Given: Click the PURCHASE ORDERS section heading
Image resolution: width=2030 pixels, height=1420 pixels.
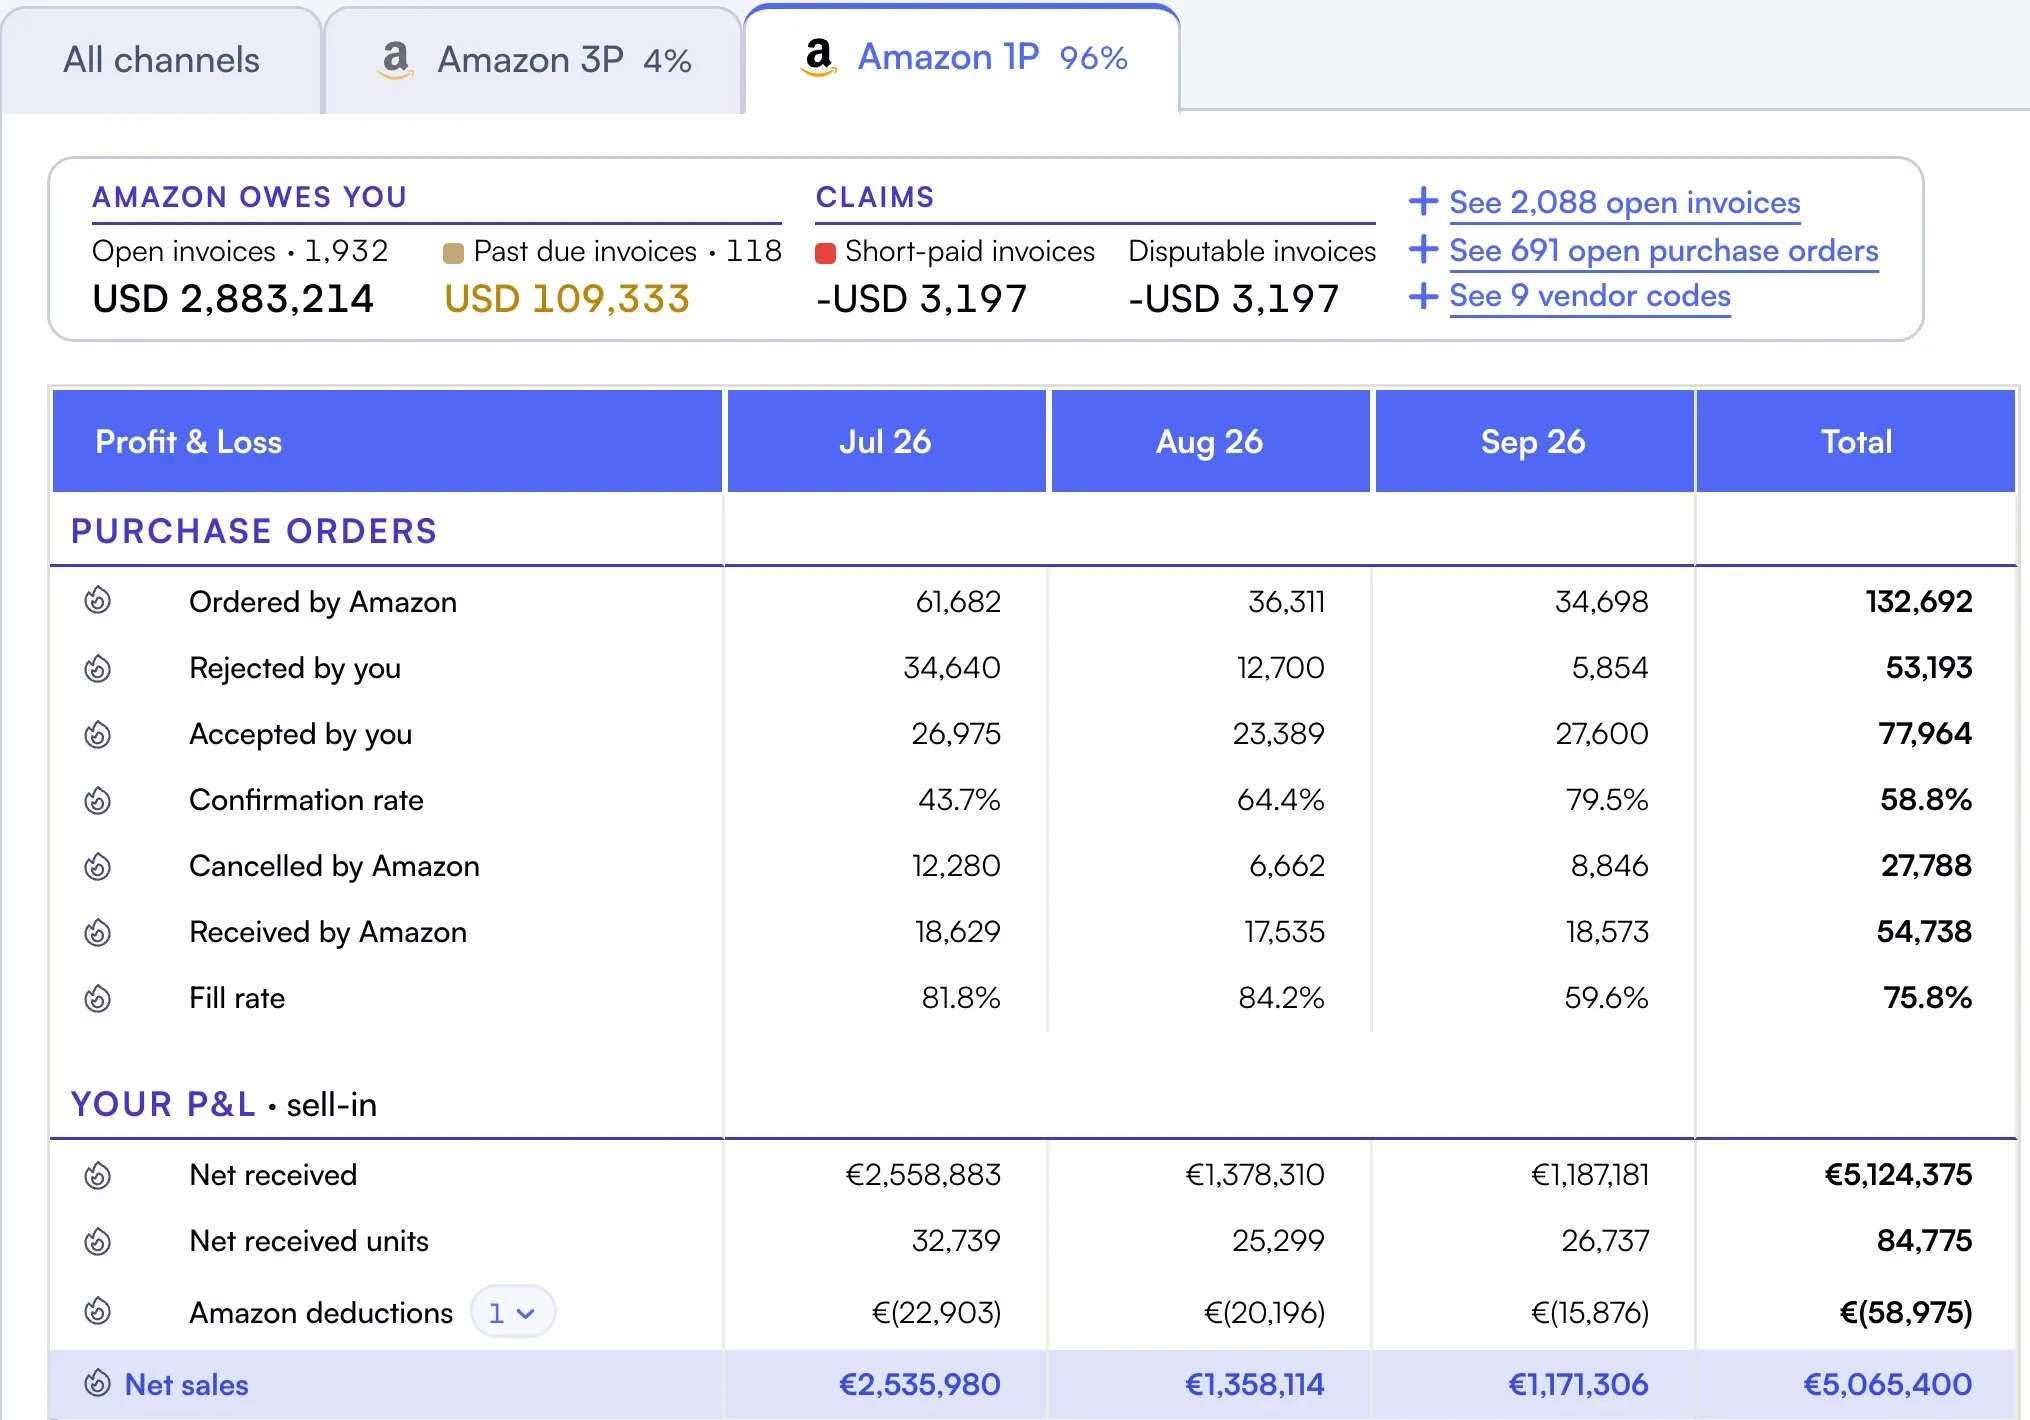Looking at the screenshot, I should click(254, 531).
